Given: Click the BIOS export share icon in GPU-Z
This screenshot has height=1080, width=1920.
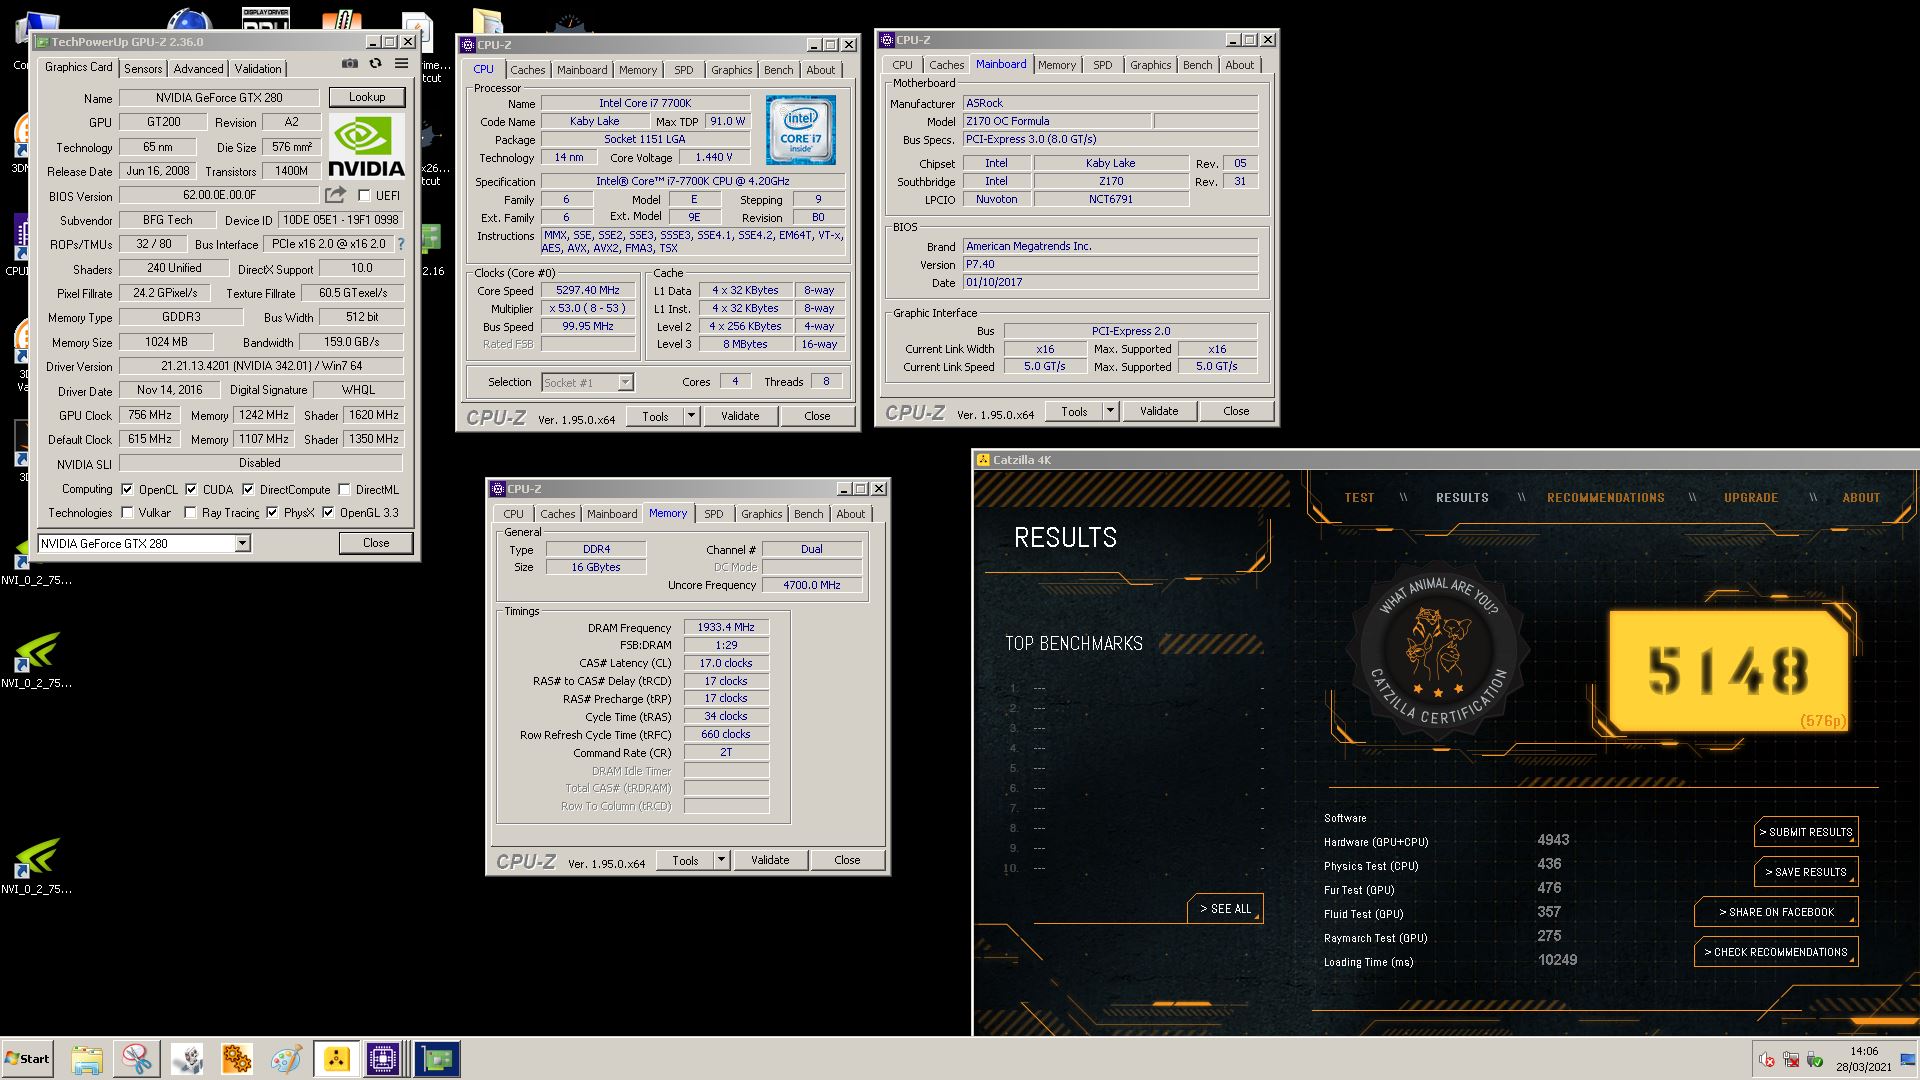Looking at the screenshot, I should 335,195.
